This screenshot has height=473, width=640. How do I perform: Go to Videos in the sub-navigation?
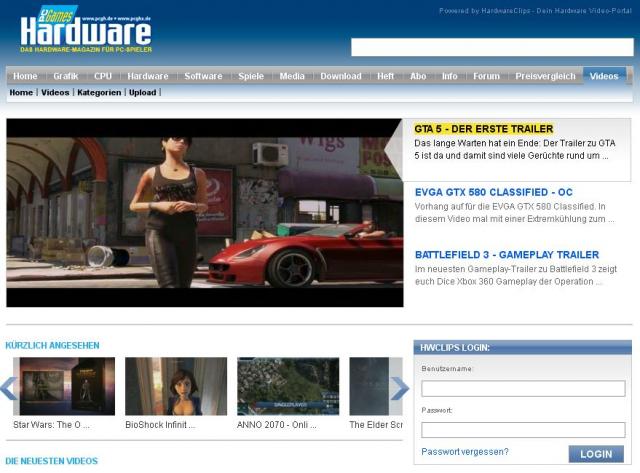point(55,93)
